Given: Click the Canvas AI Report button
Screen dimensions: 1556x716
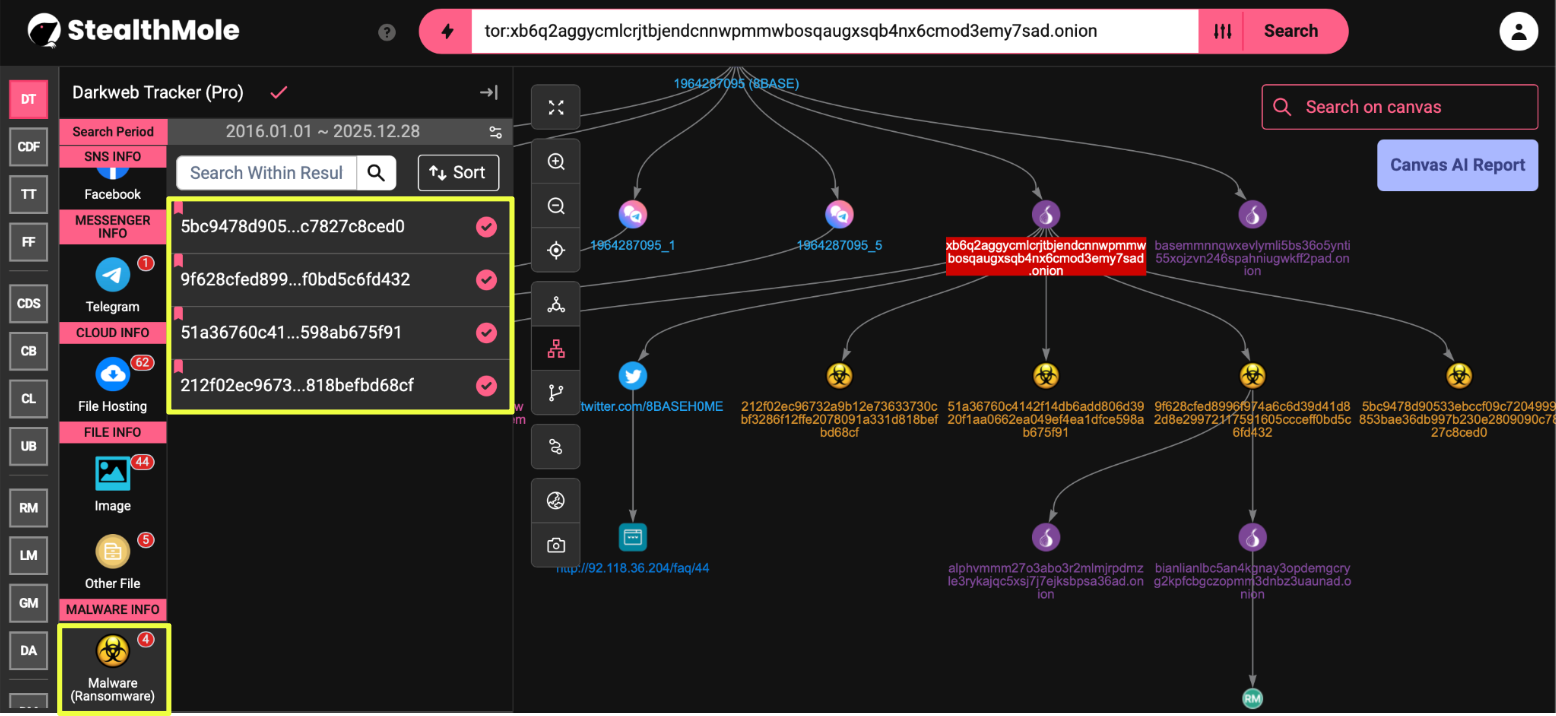Looking at the screenshot, I should click(1457, 165).
